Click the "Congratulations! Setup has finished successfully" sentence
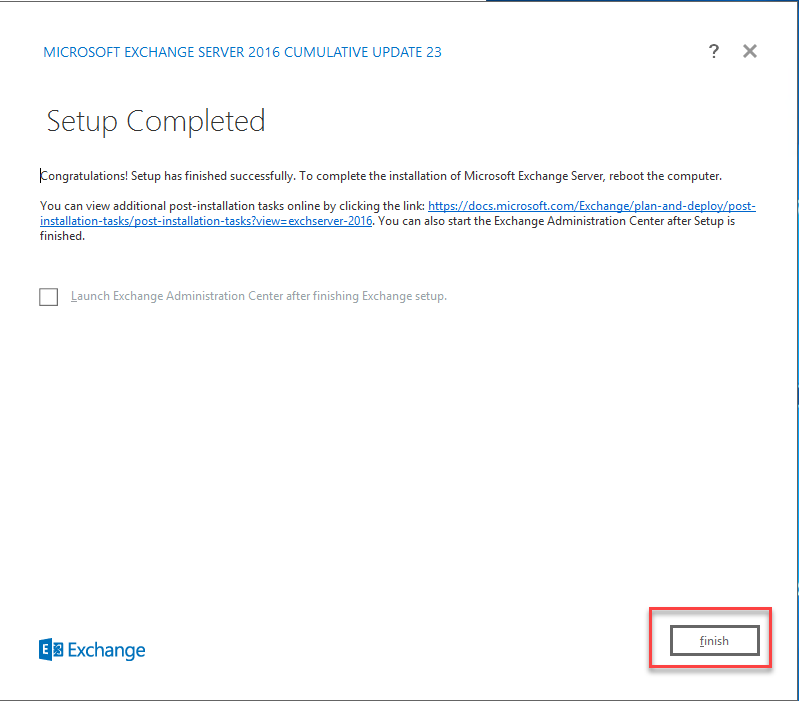The height and width of the screenshot is (701, 799). (x=167, y=176)
